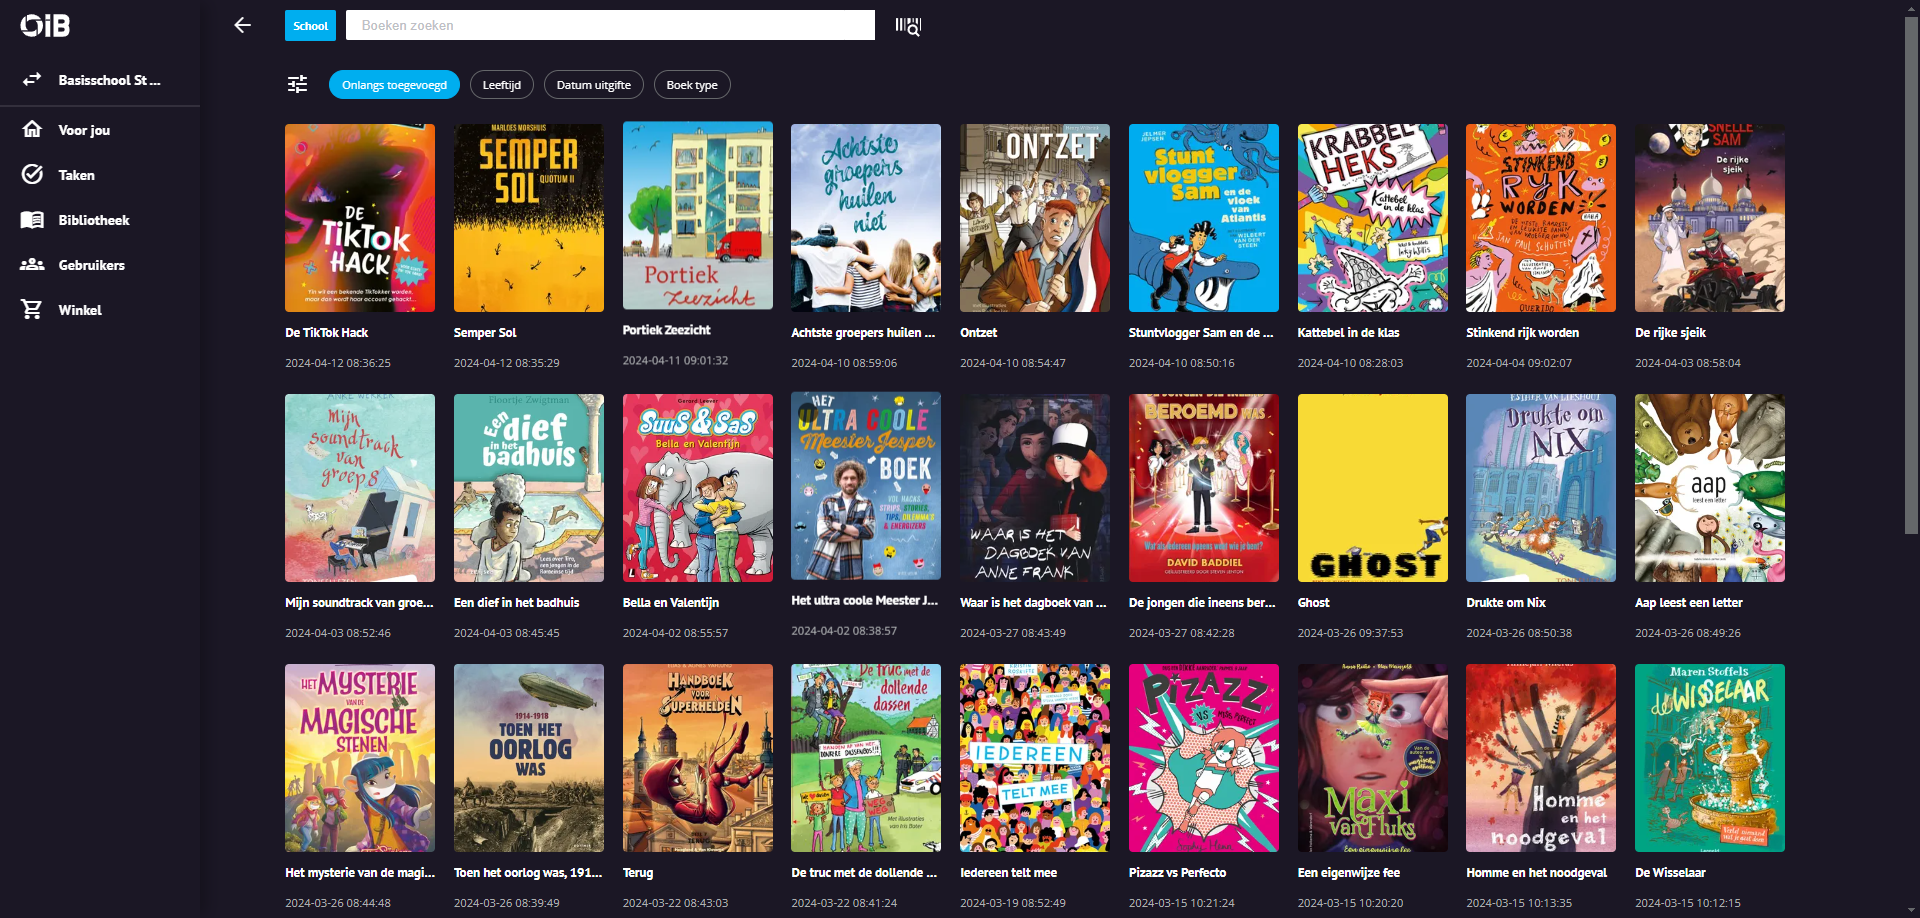
Task: Open the Ontzet book cover
Action: click(x=1035, y=218)
